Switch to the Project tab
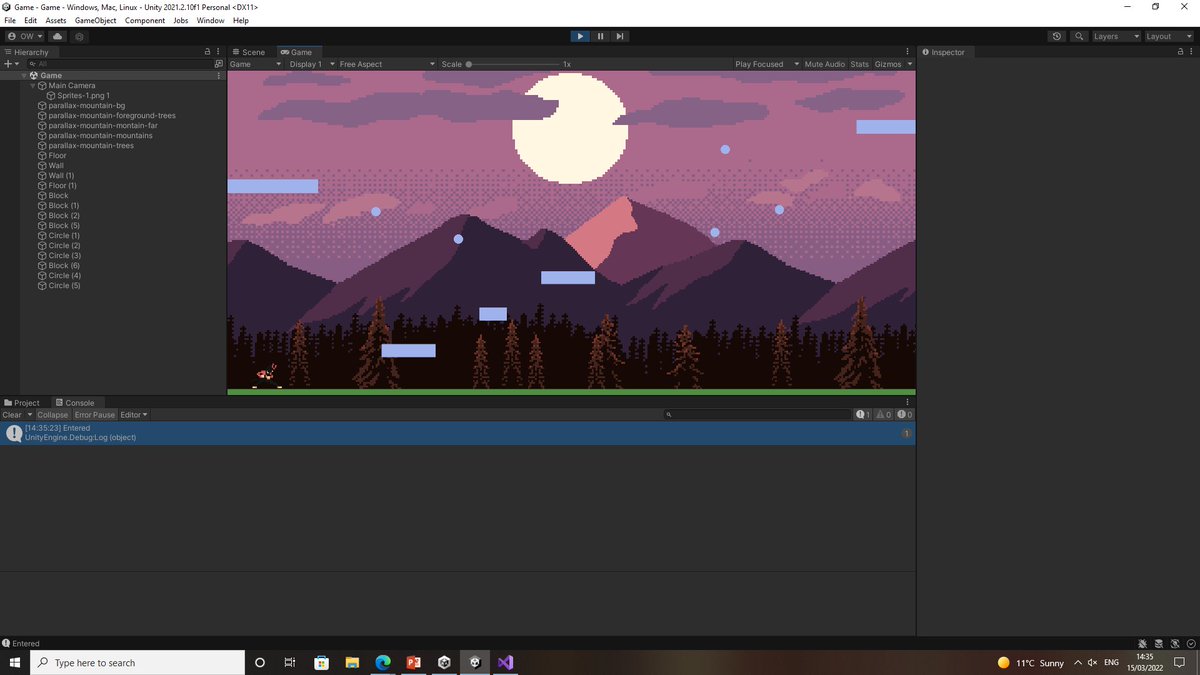This screenshot has width=1200, height=675. (22, 403)
